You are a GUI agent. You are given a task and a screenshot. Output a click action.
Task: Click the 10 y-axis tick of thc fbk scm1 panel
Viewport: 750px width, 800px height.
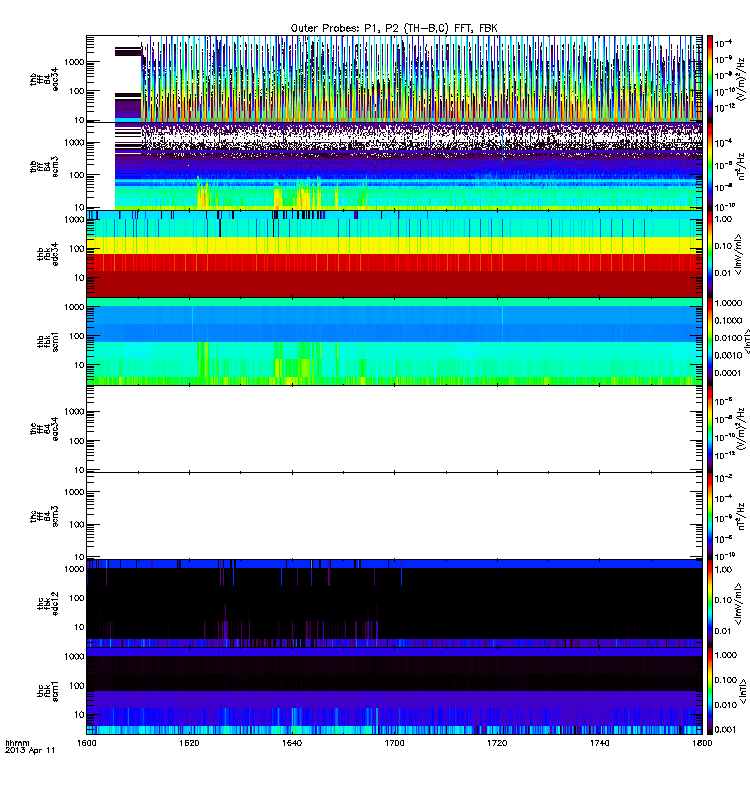click(x=79, y=714)
